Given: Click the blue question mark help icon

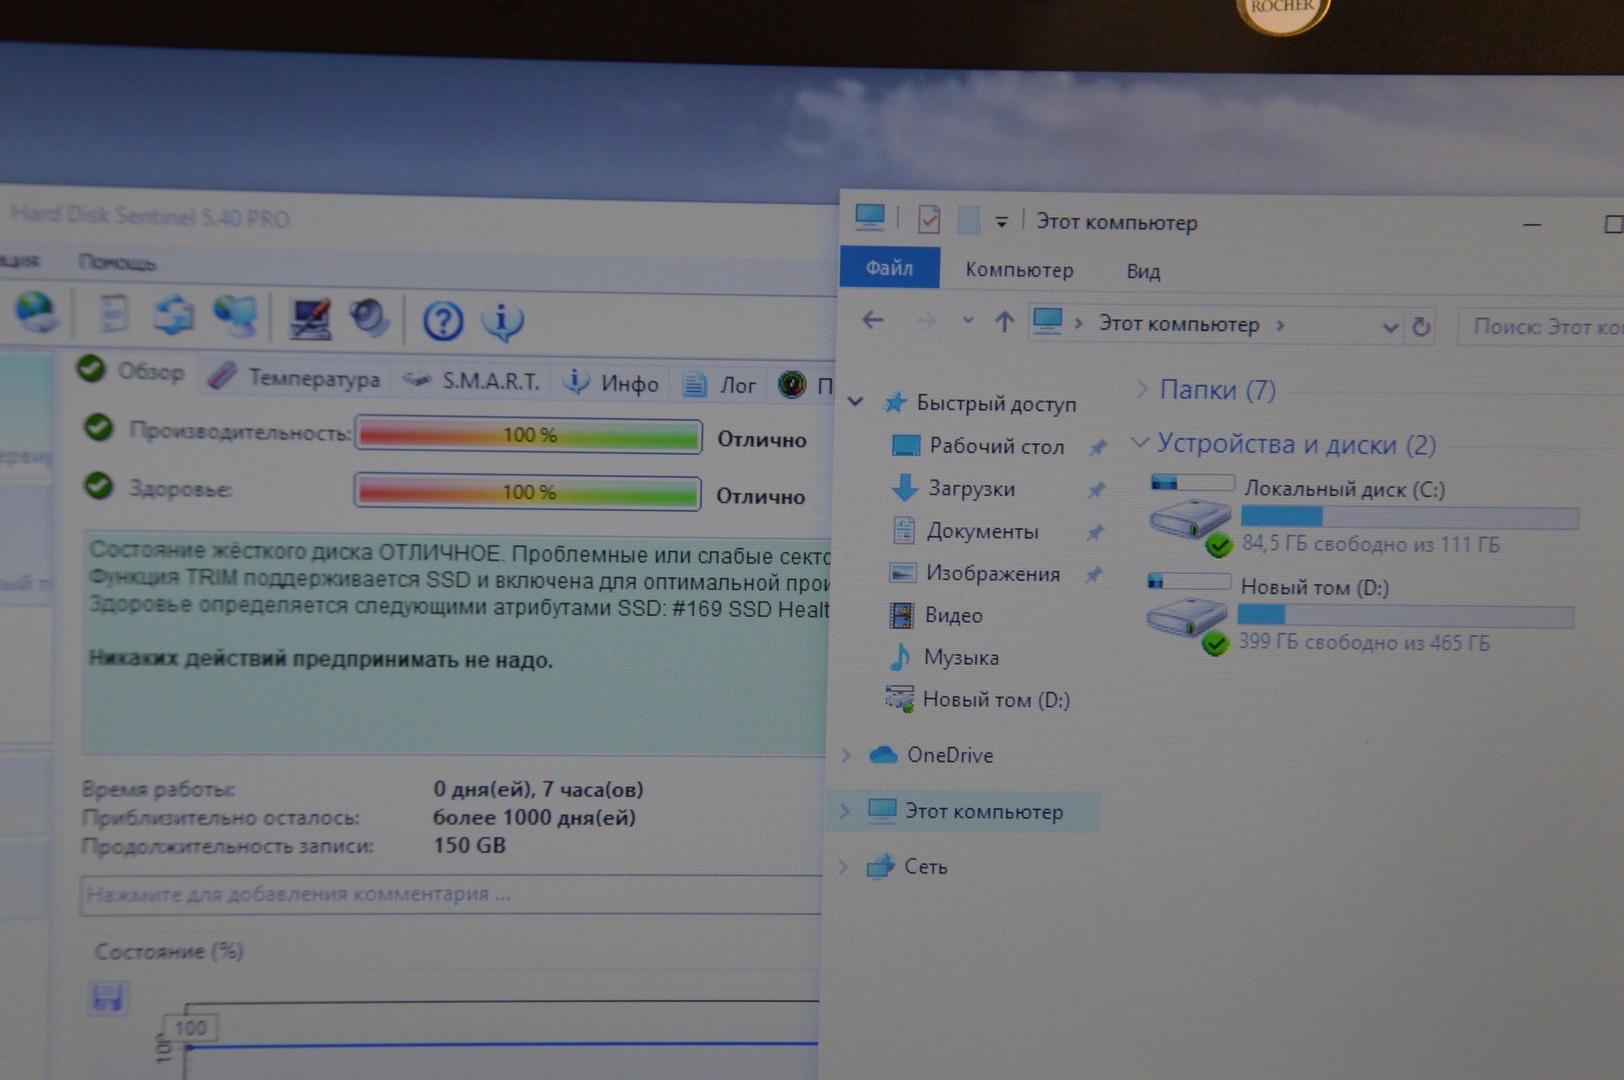Looking at the screenshot, I should click(x=442, y=321).
